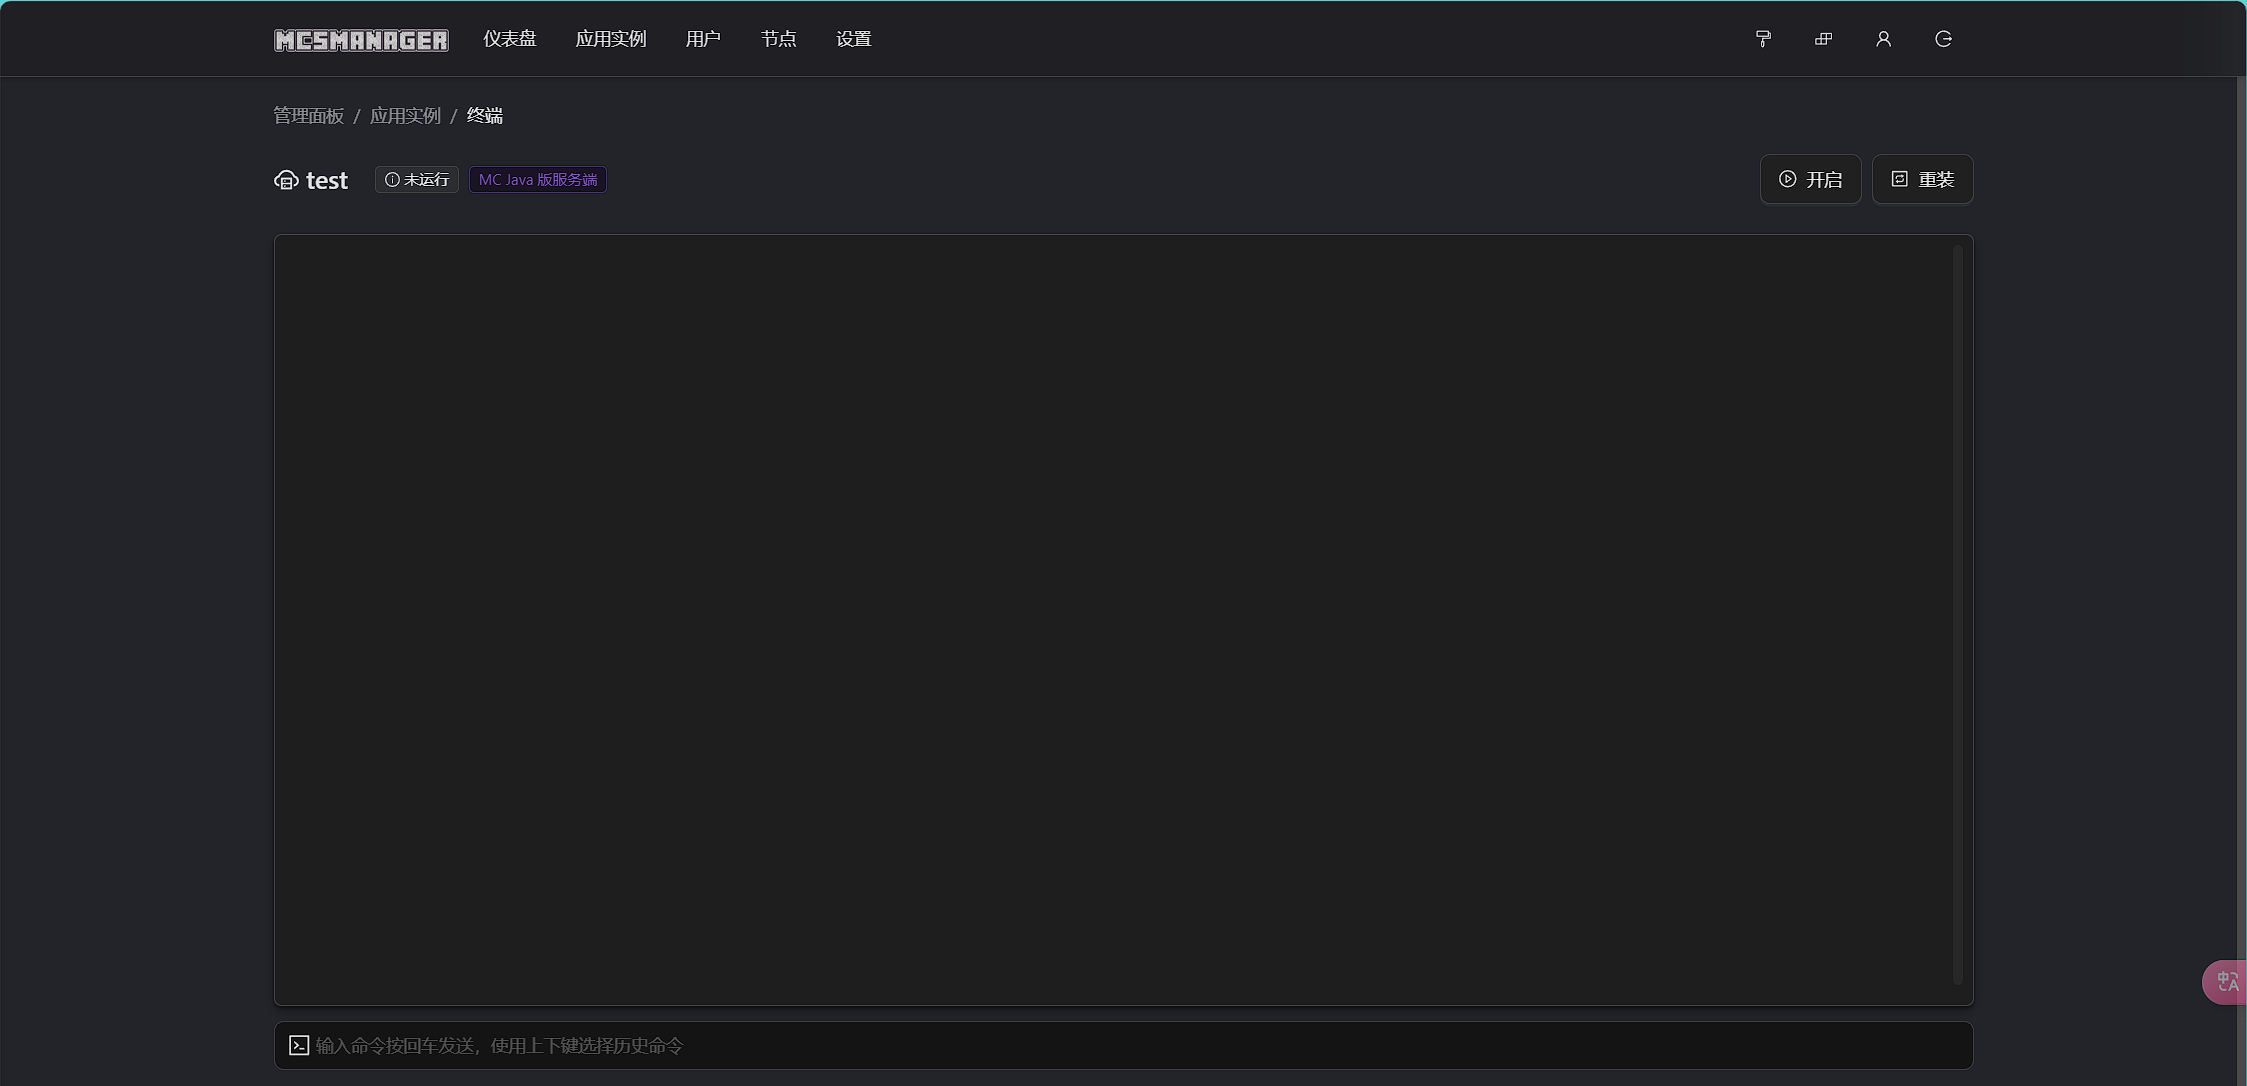Click the paint roller theme icon

point(1763,39)
